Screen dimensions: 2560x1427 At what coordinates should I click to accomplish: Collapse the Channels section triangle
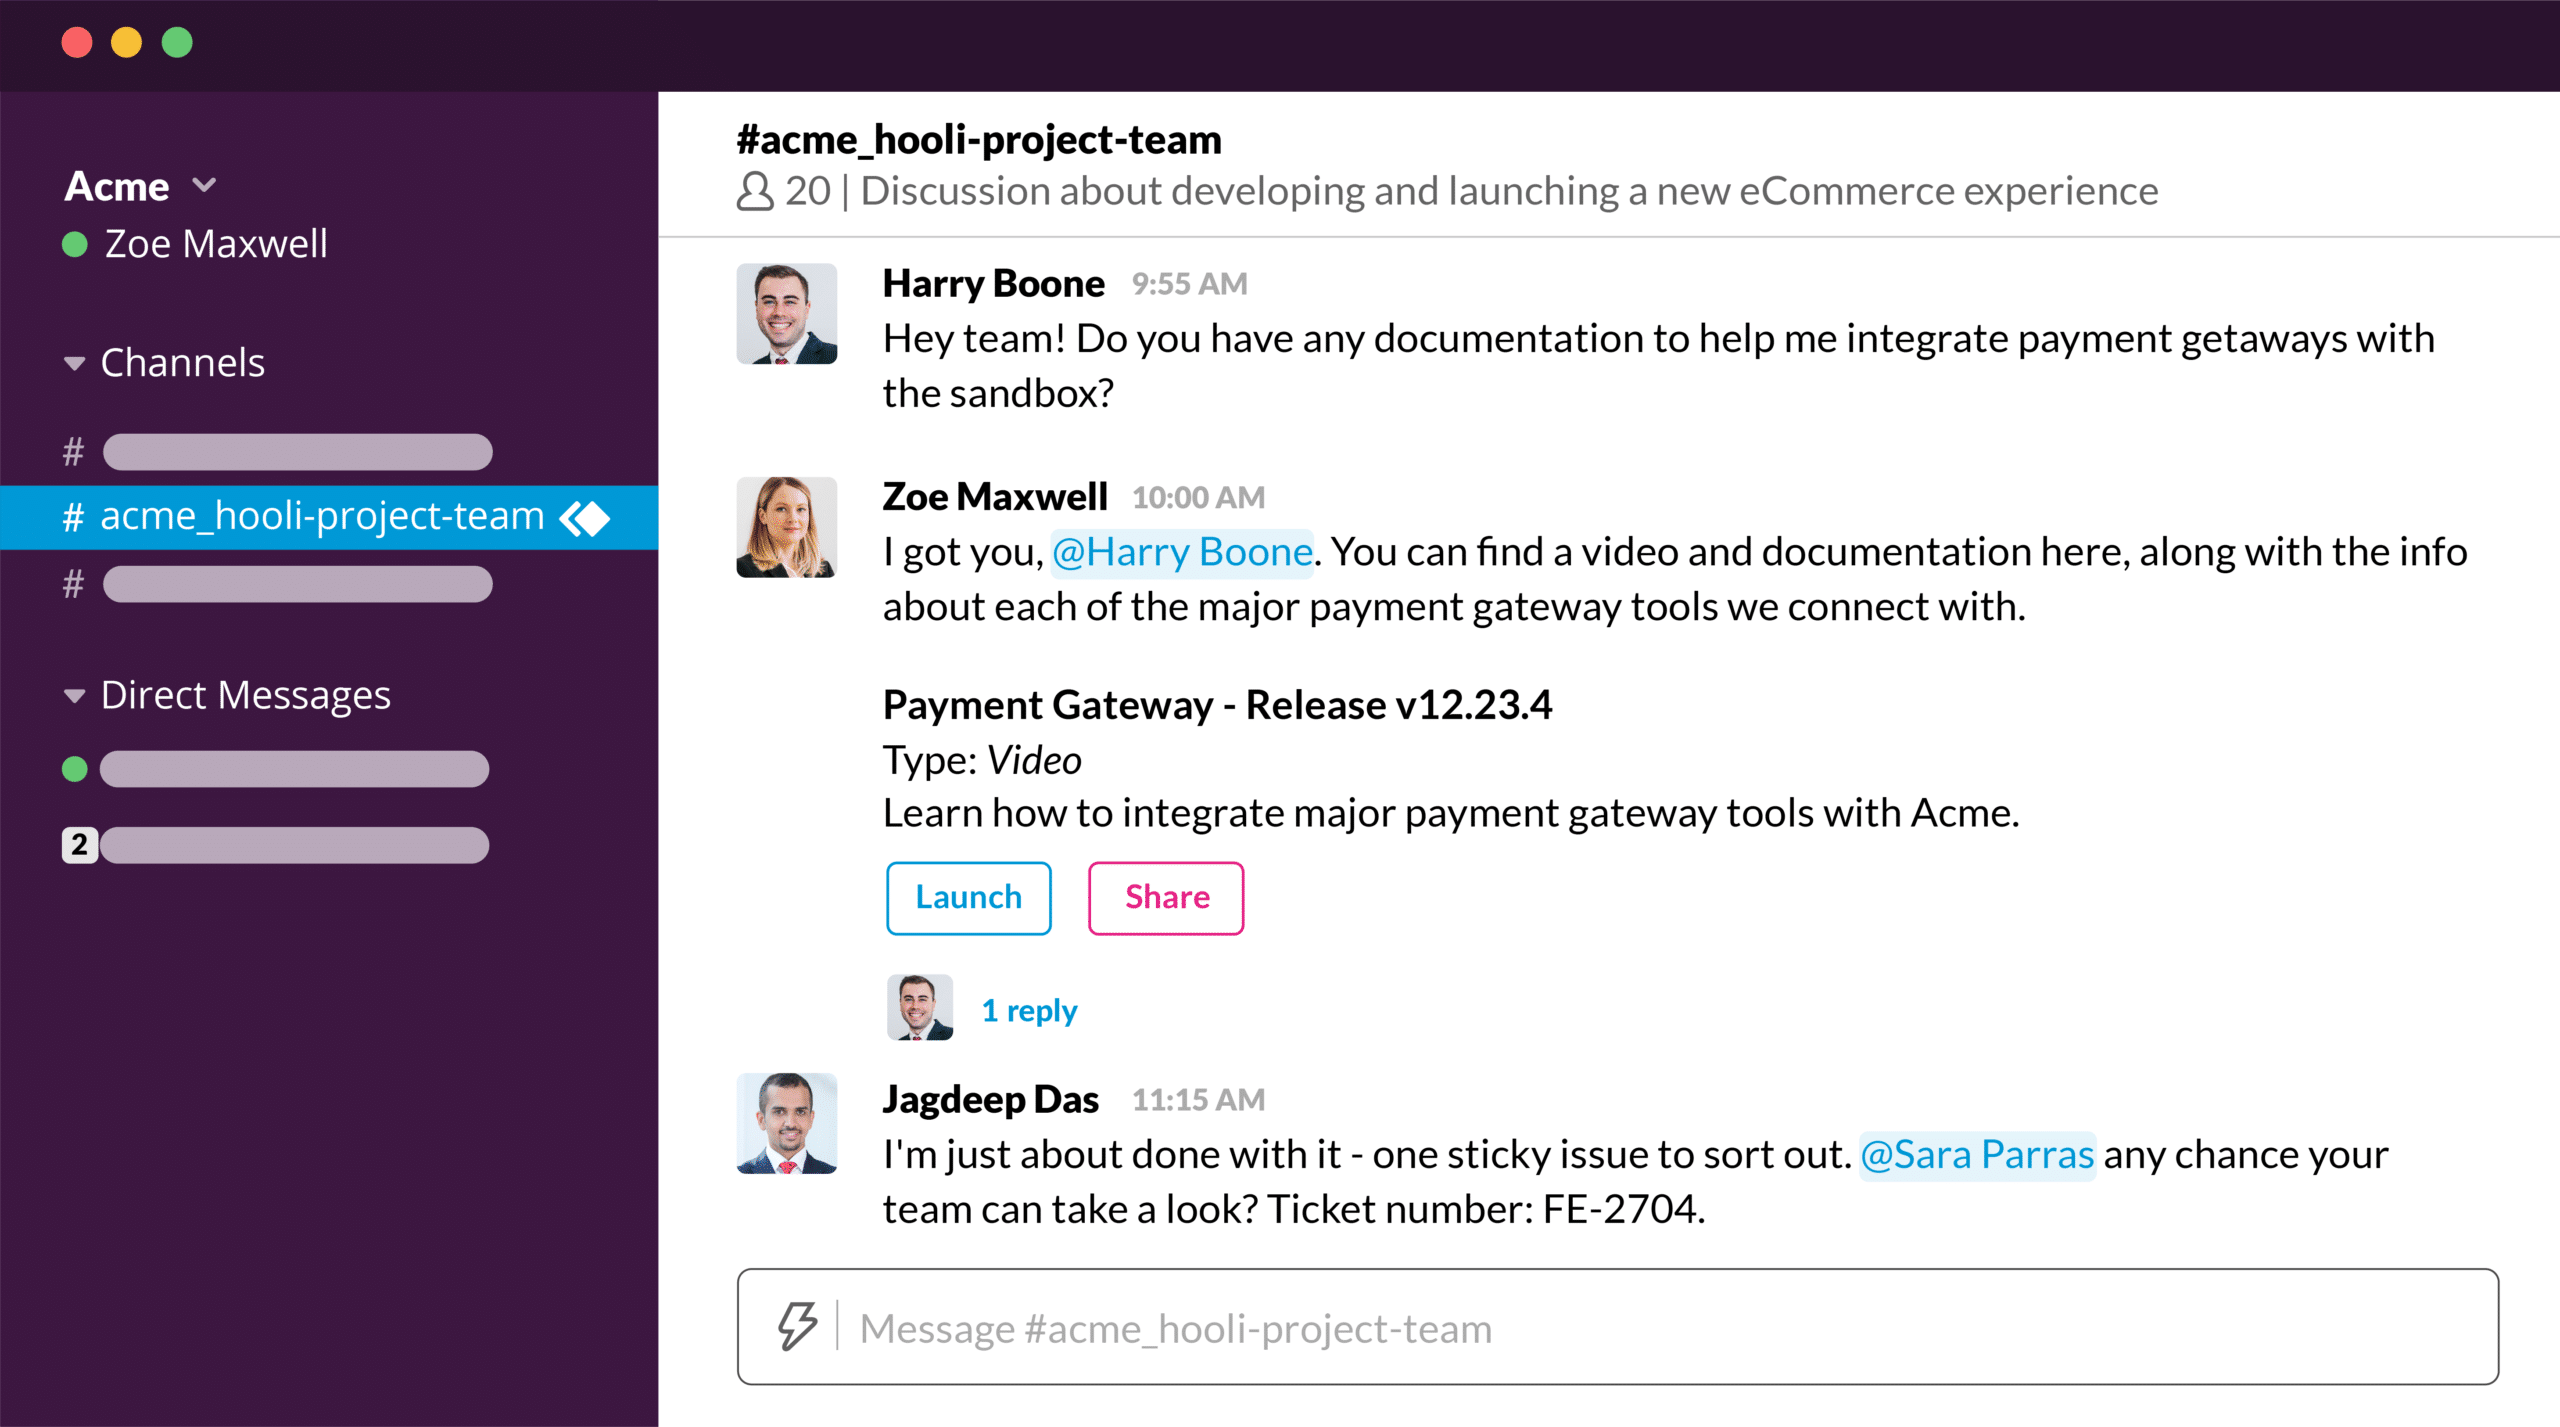tap(74, 363)
